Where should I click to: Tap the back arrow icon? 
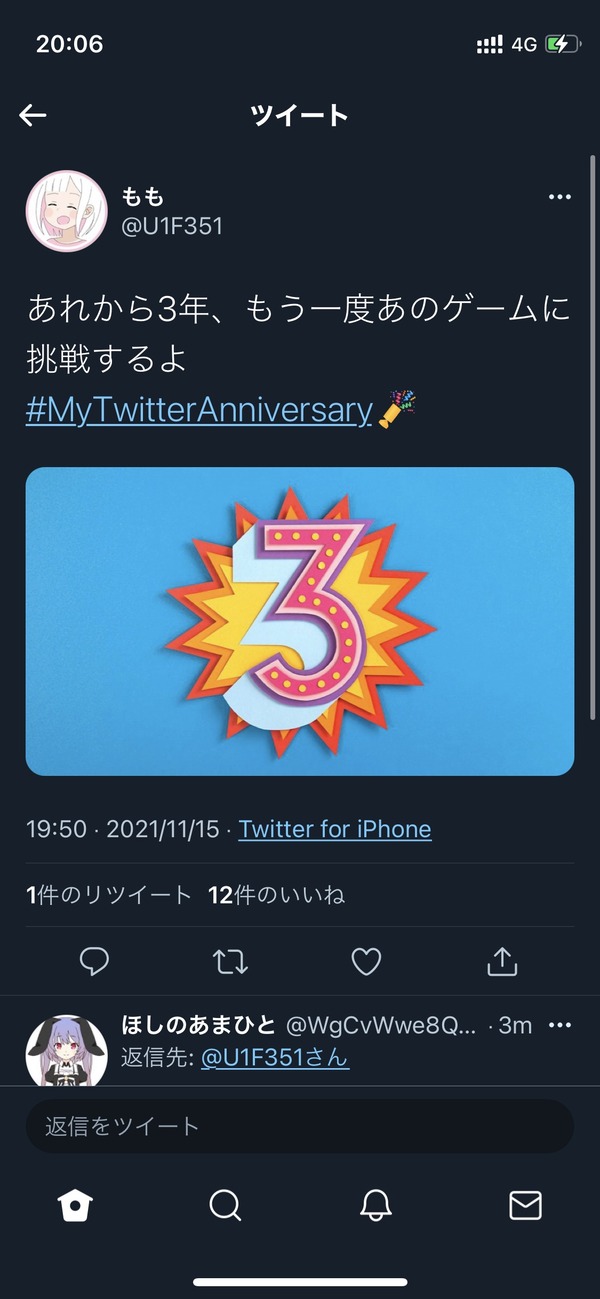point(33,116)
